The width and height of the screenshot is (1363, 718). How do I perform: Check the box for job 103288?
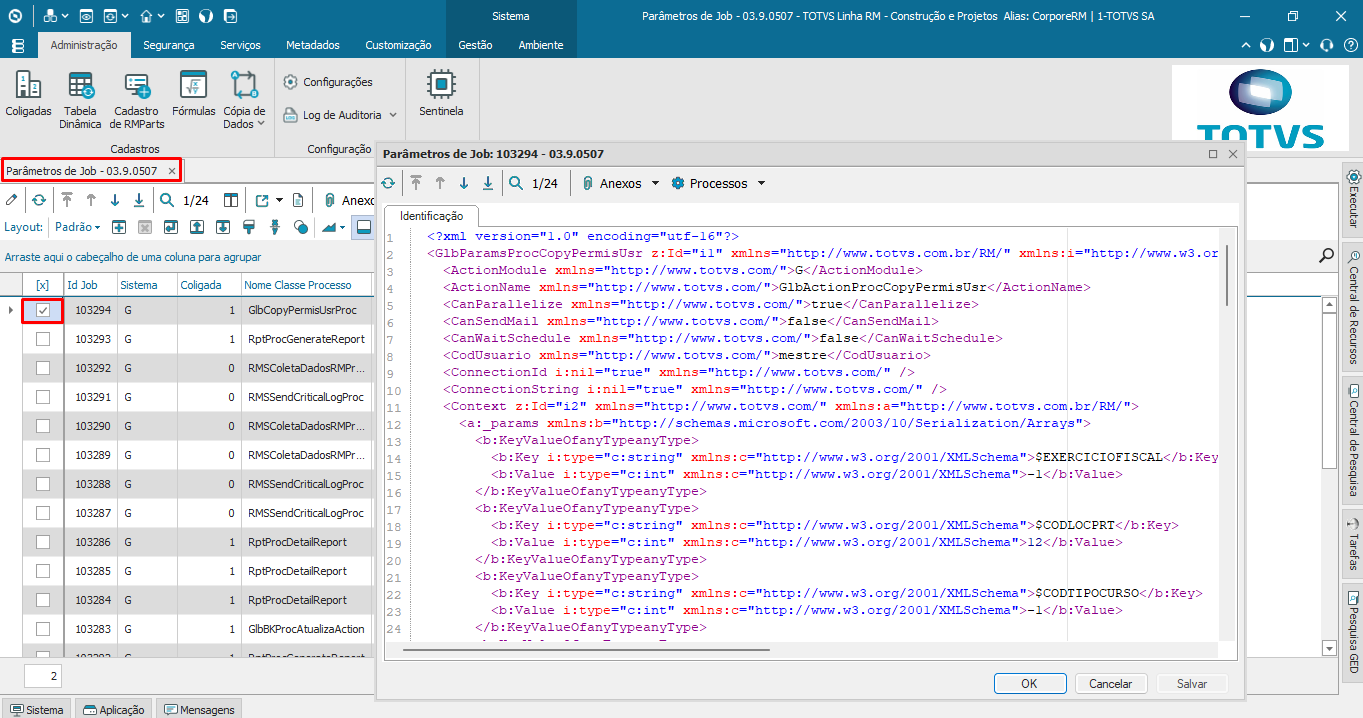tap(43, 484)
